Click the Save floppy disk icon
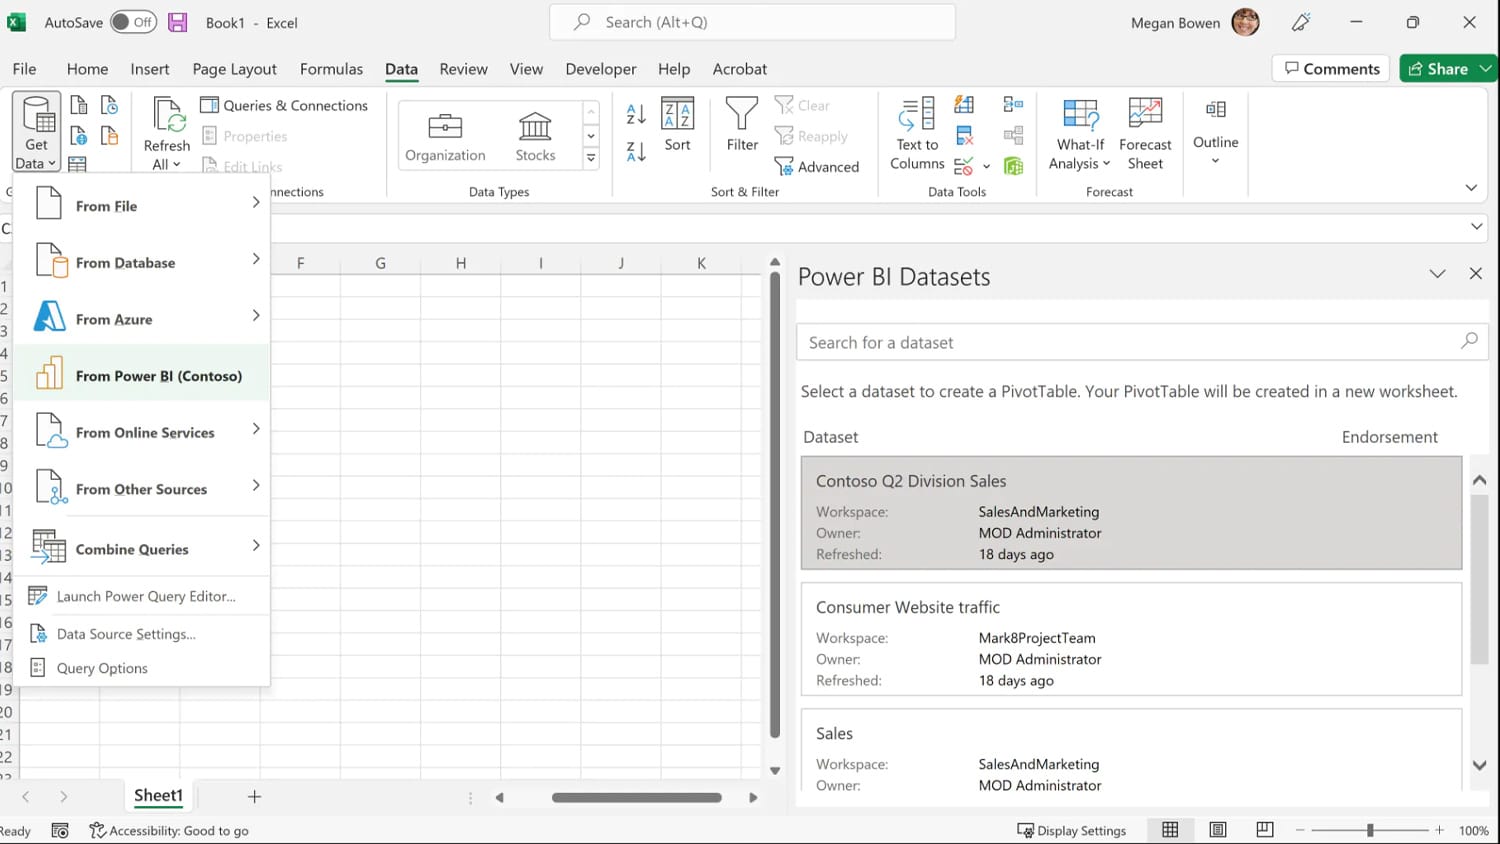1500x844 pixels. pos(177,22)
